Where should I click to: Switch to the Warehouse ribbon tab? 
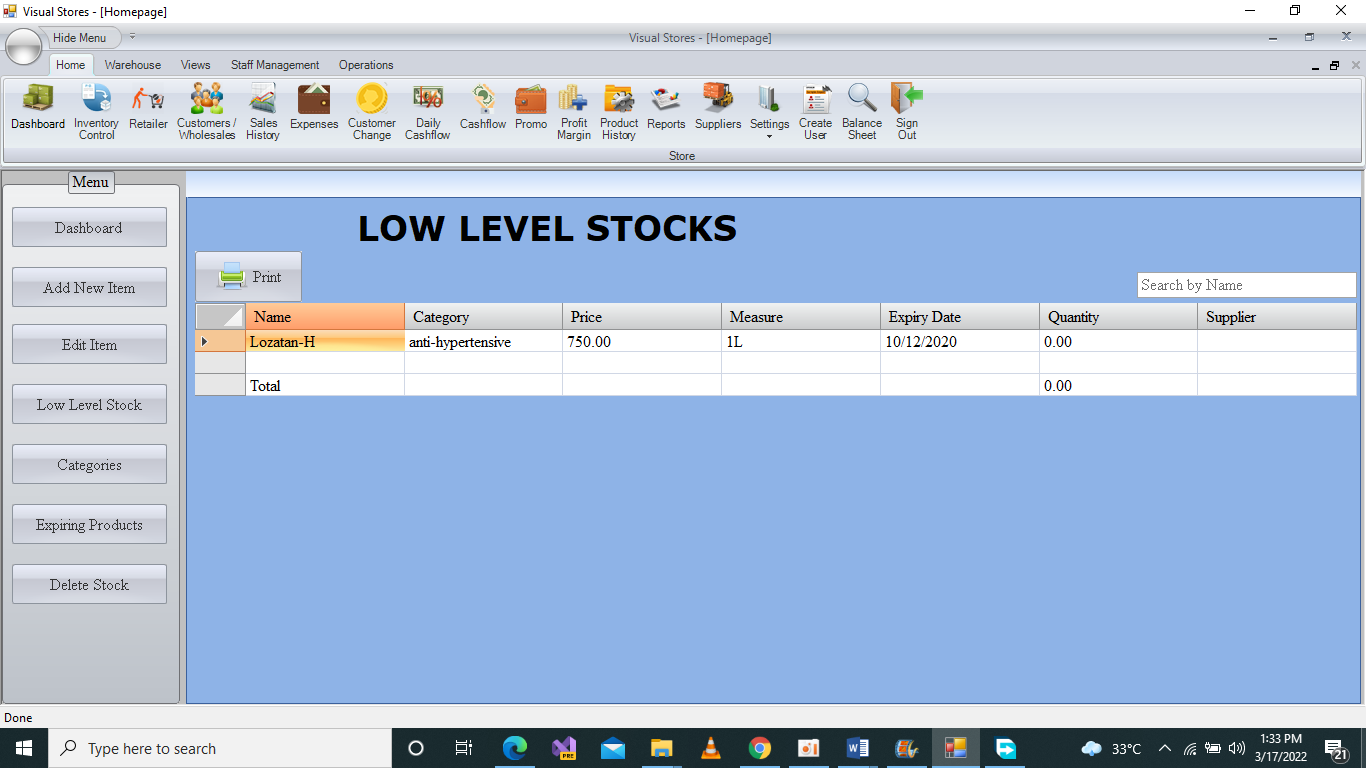(x=133, y=65)
